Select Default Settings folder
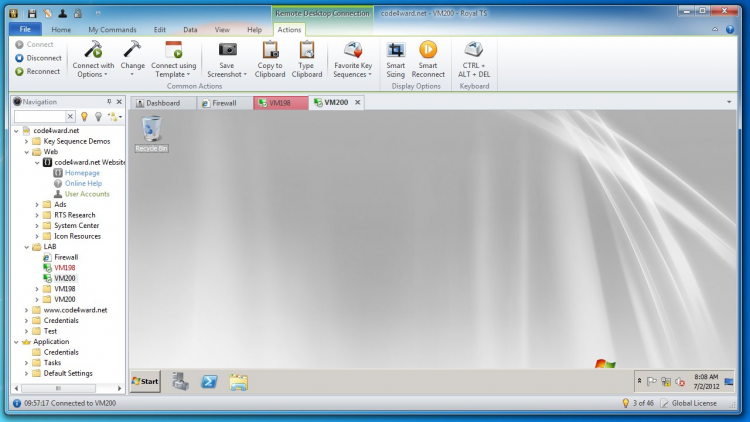The height and width of the screenshot is (422, 750). click(x=68, y=373)
